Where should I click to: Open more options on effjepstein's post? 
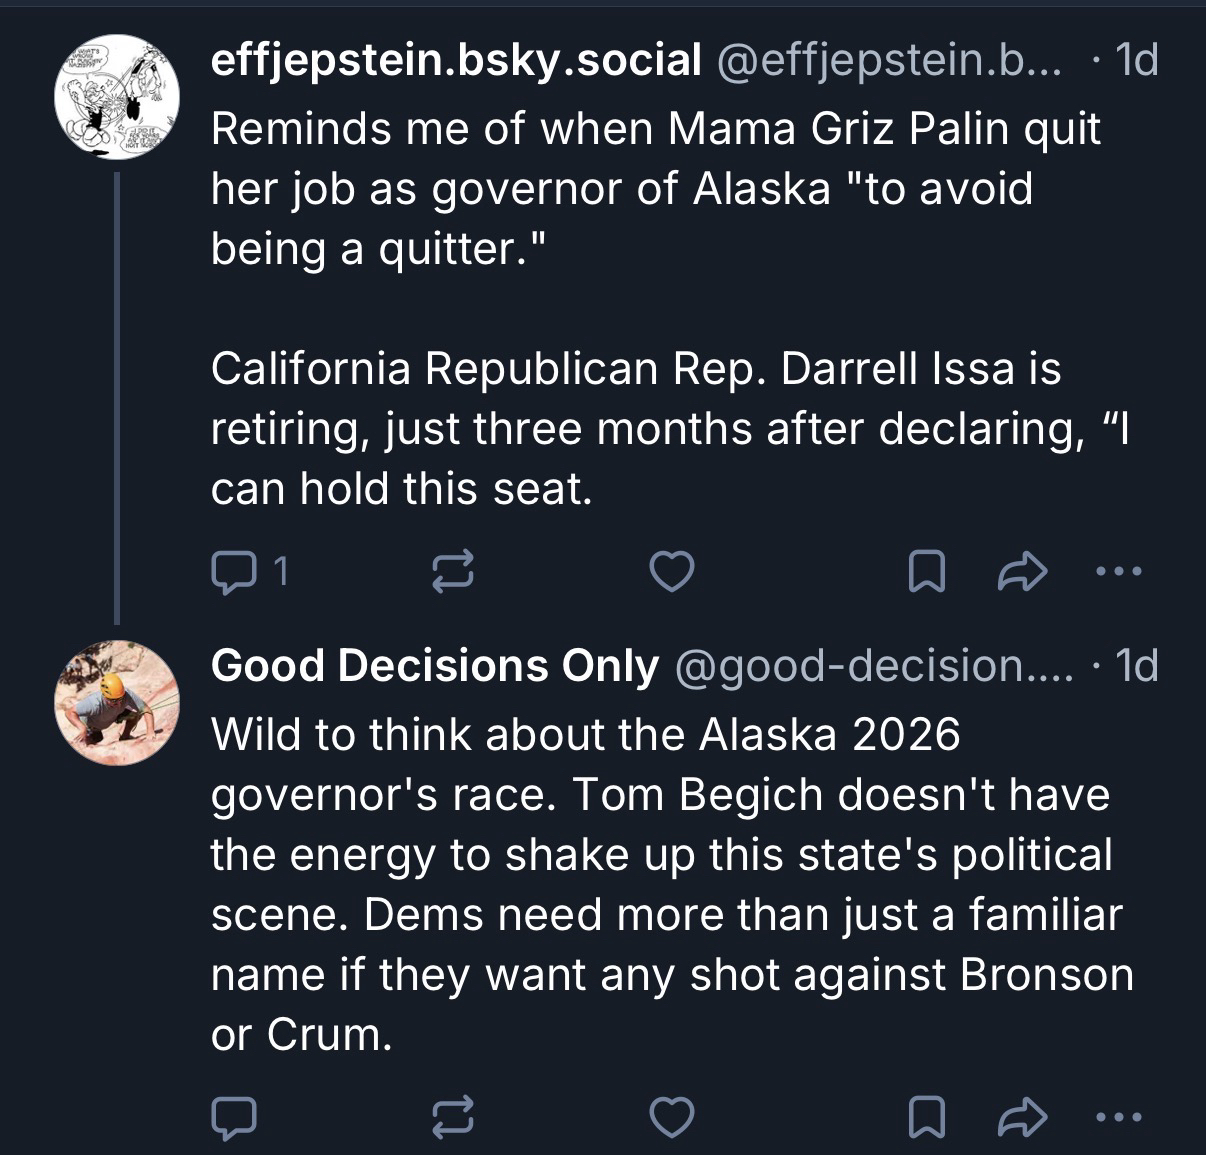(1117, 572)
